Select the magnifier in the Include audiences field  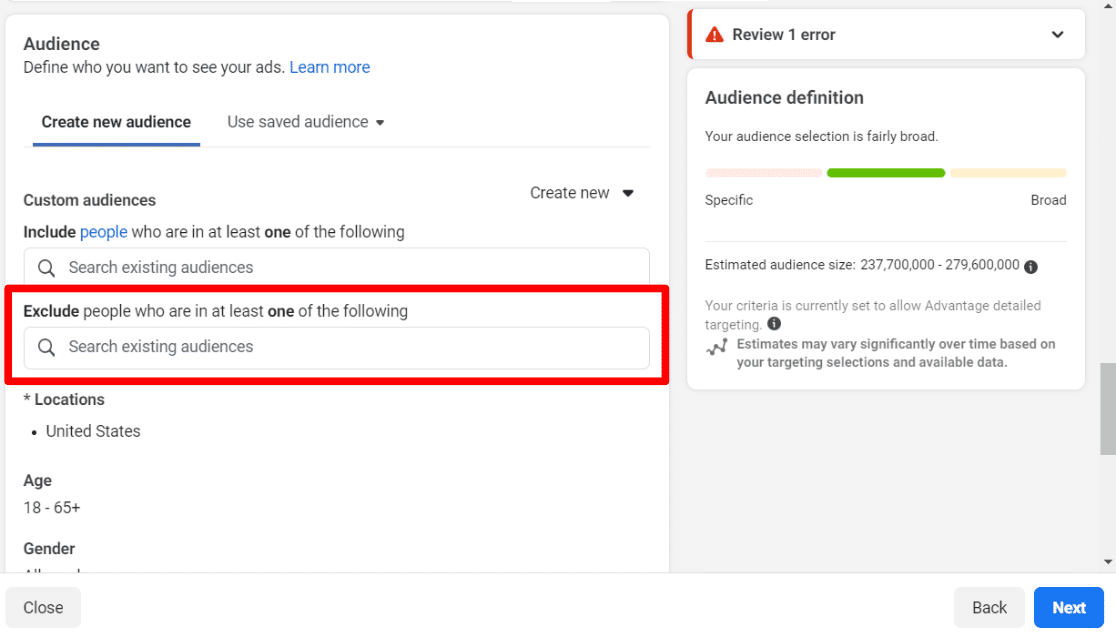pyautogui.click(x=45, y=267)
